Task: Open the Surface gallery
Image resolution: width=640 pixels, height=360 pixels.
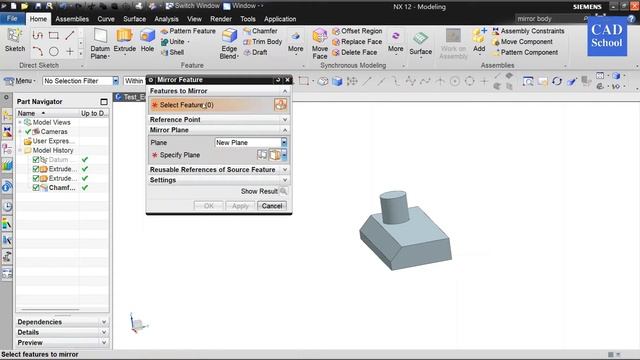Action: click(x=420, y=44)
